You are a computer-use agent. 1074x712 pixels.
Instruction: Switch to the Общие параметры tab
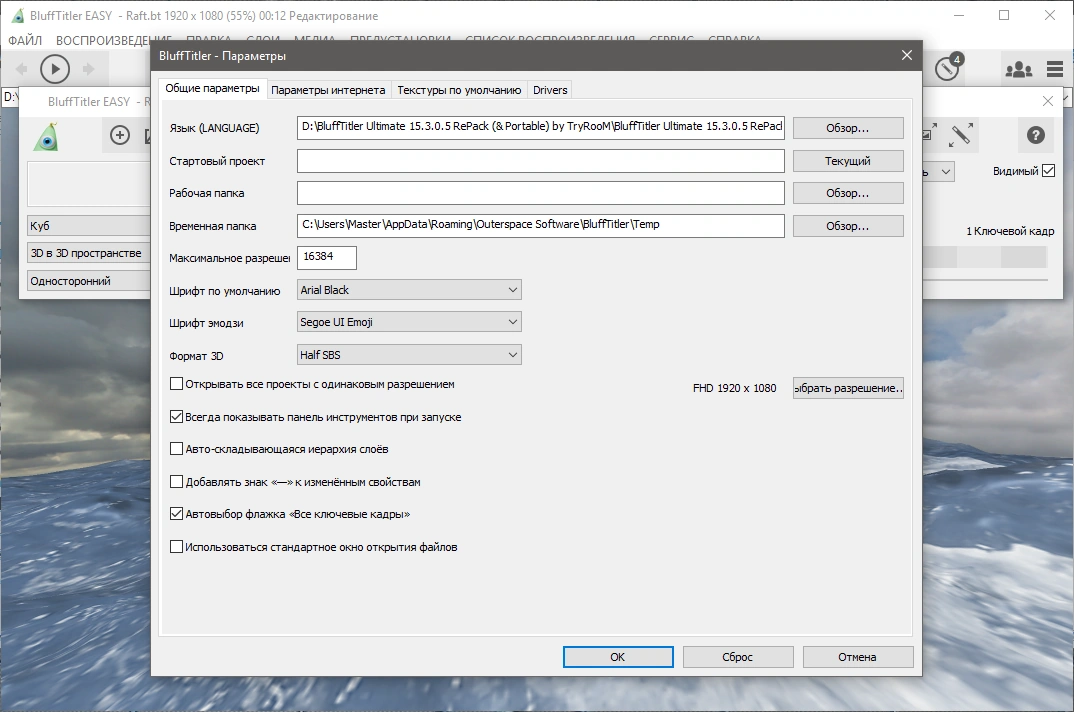click(212, 88)
